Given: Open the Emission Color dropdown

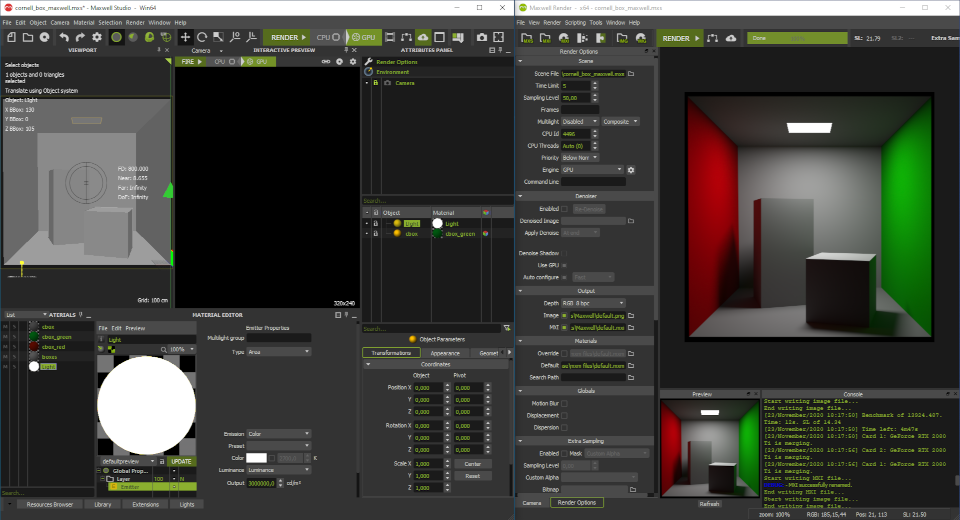Looking at the screenshot, I should 279,434.
